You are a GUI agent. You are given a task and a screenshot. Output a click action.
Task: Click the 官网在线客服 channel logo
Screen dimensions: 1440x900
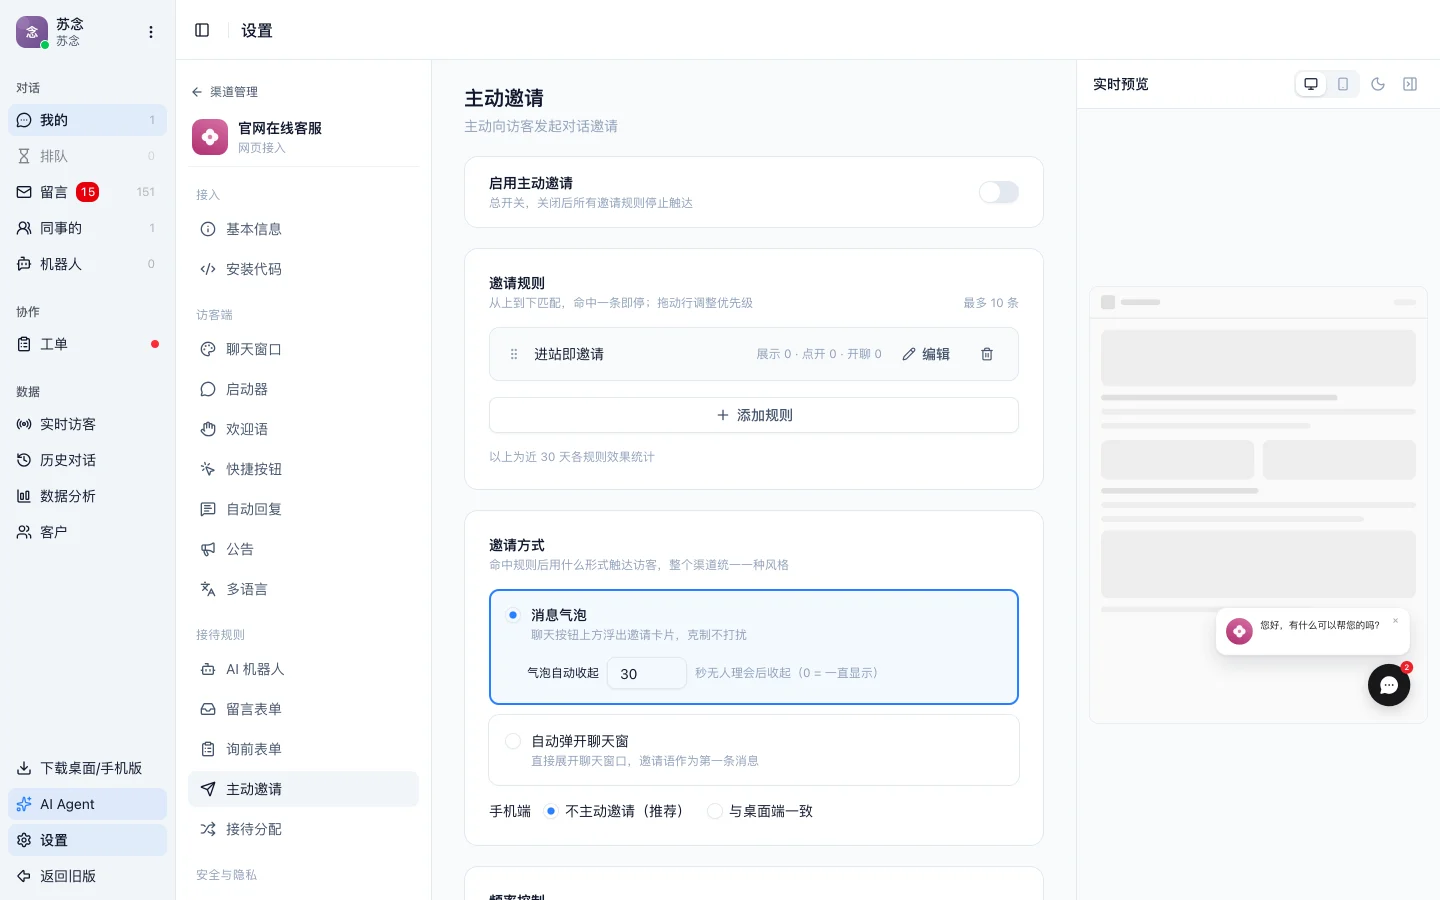(210, 137)
